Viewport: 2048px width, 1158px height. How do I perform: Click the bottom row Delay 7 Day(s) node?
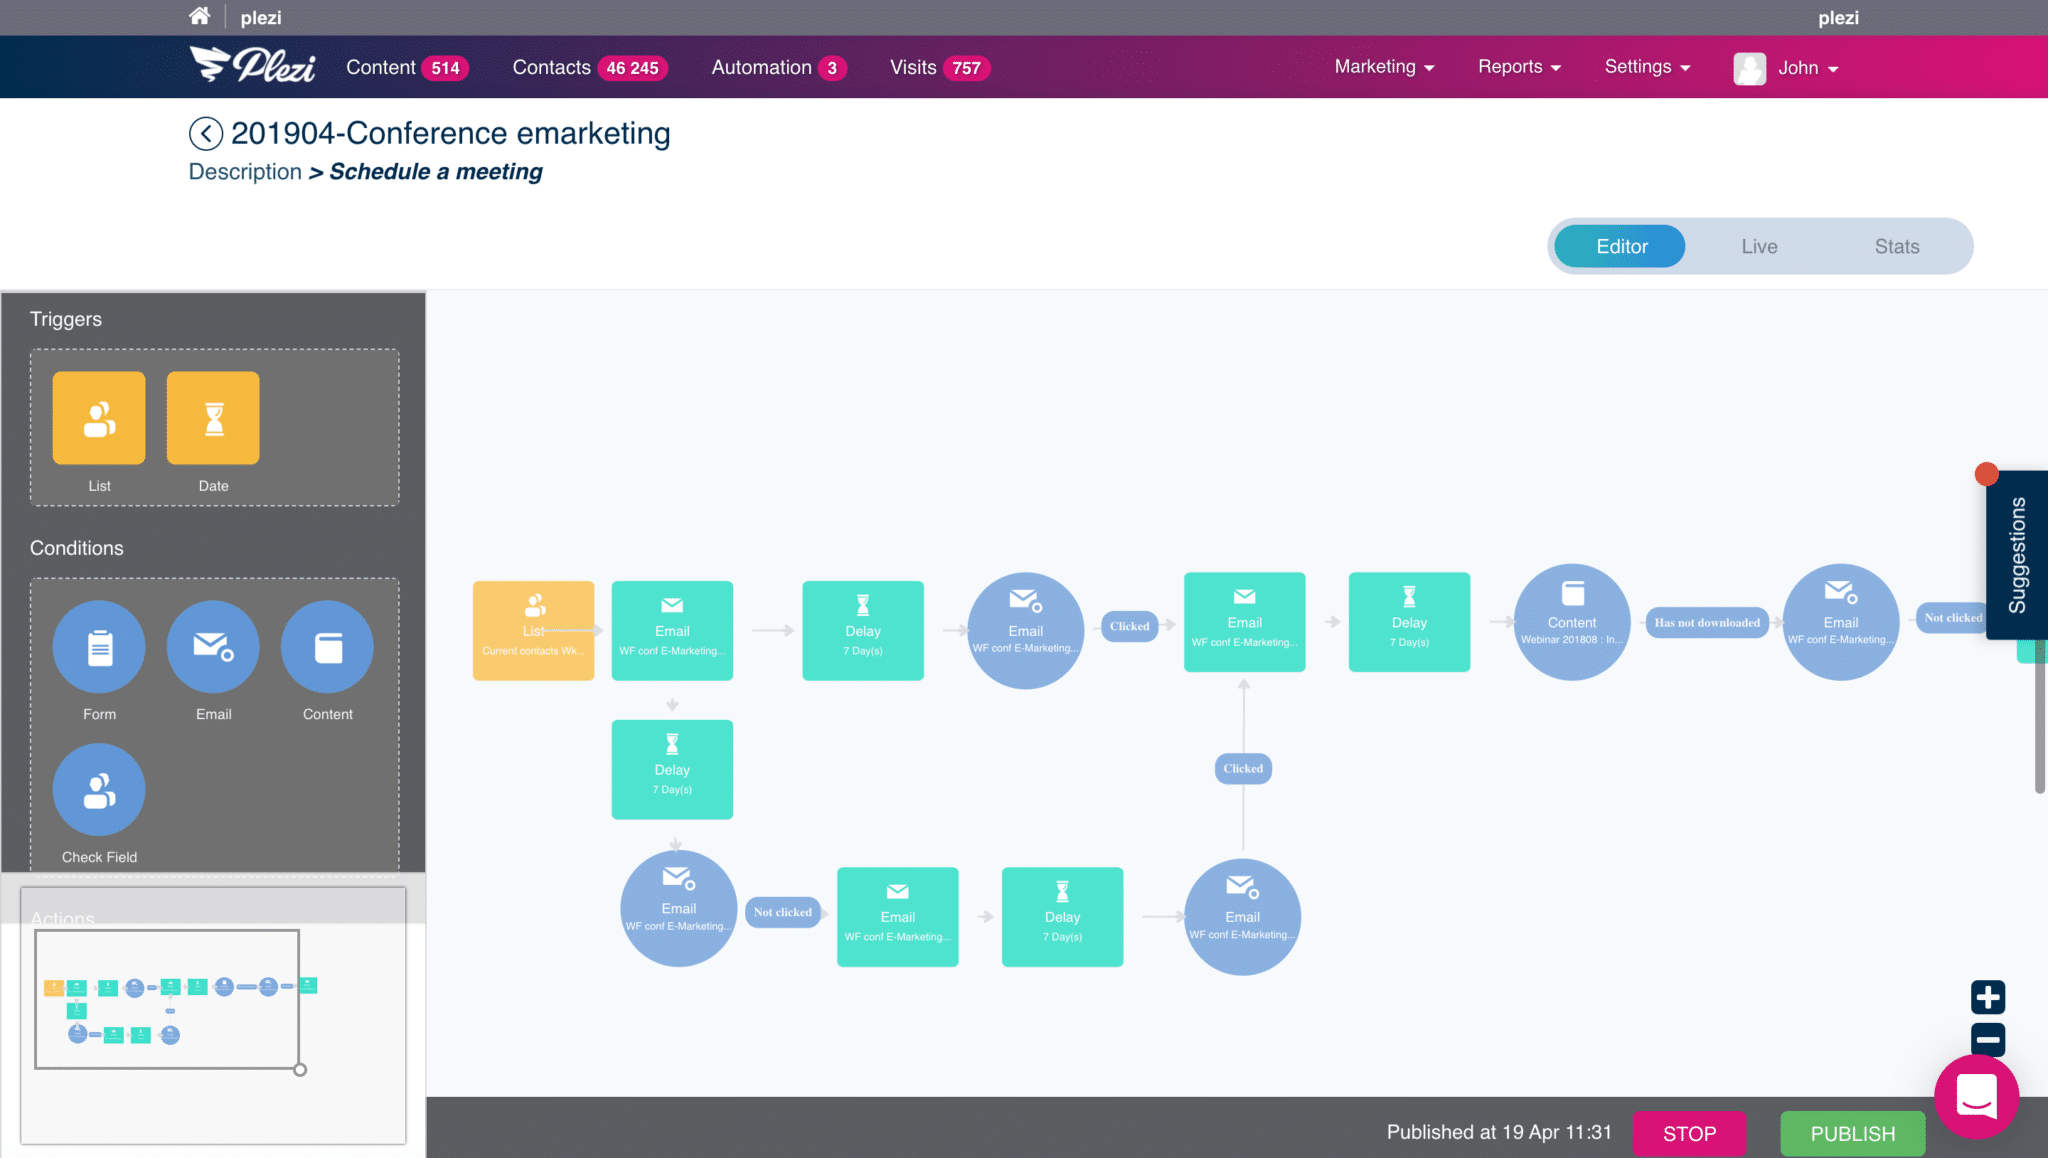(1062, 917)
